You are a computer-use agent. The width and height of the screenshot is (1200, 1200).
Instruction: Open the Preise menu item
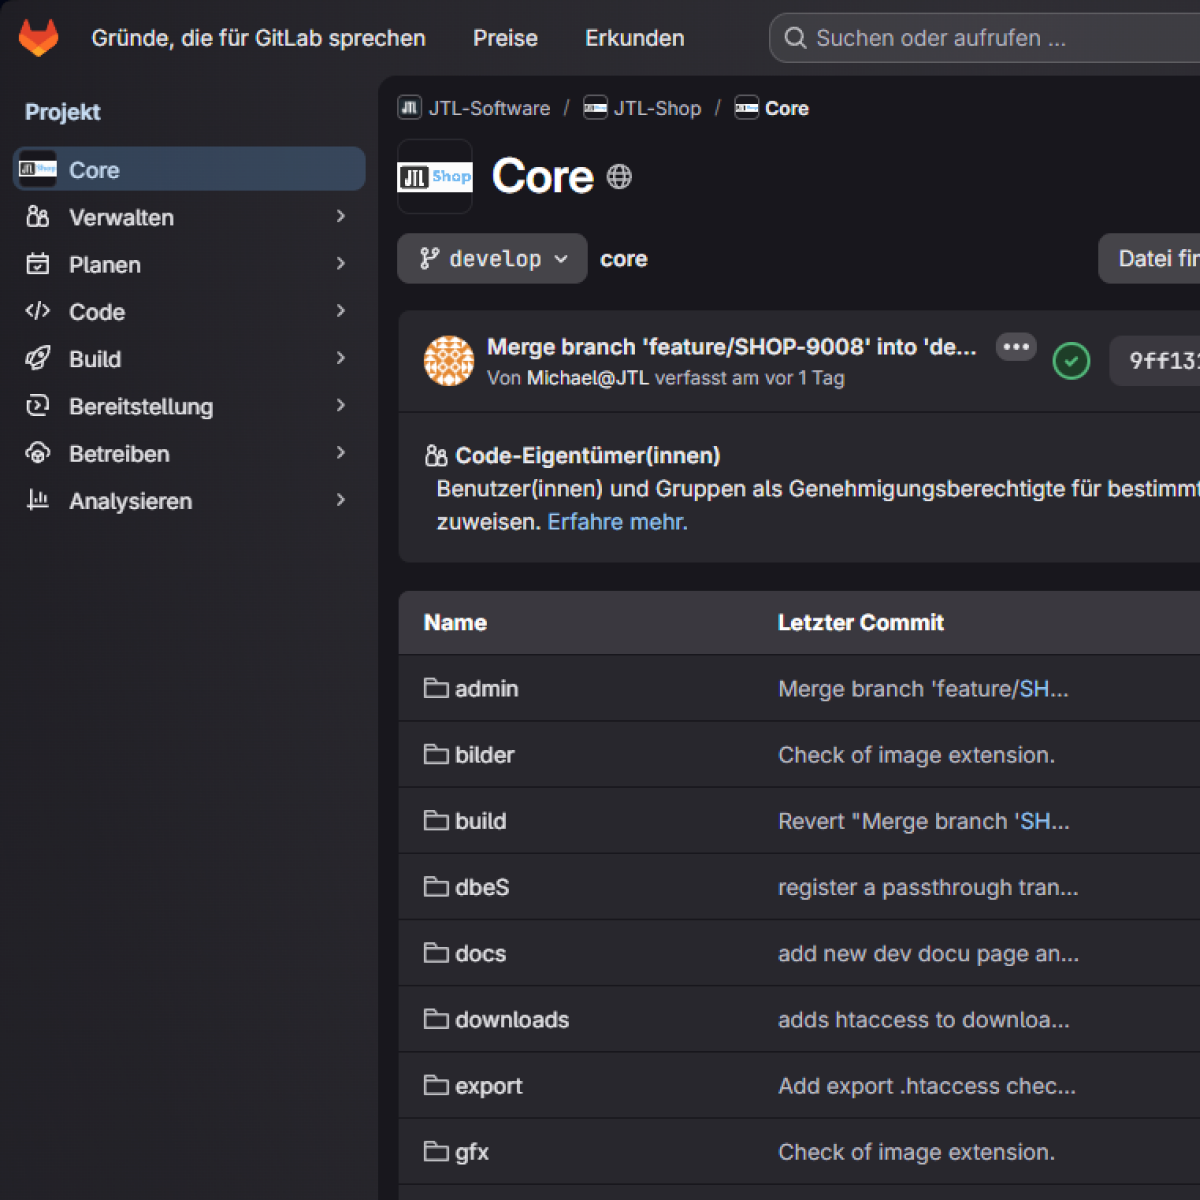(x=505, y=38)
